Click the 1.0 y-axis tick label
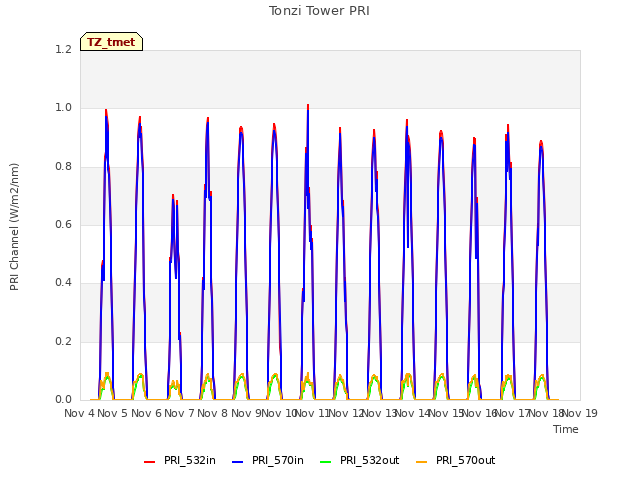 [63, 108]
